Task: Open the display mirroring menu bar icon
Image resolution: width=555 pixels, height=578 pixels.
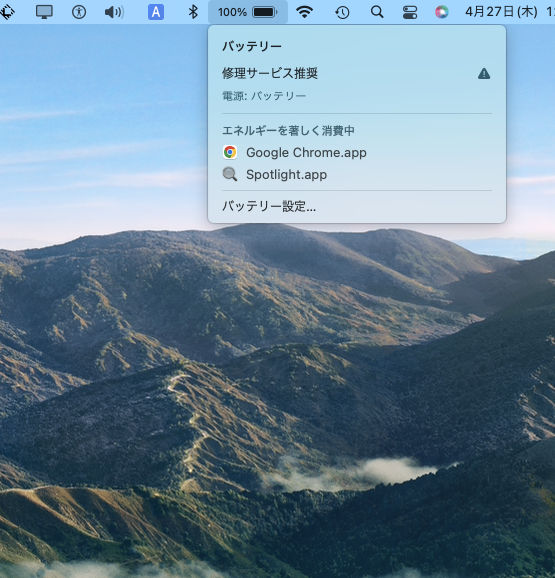Action: pyautogui.click(x=44, y=12)
